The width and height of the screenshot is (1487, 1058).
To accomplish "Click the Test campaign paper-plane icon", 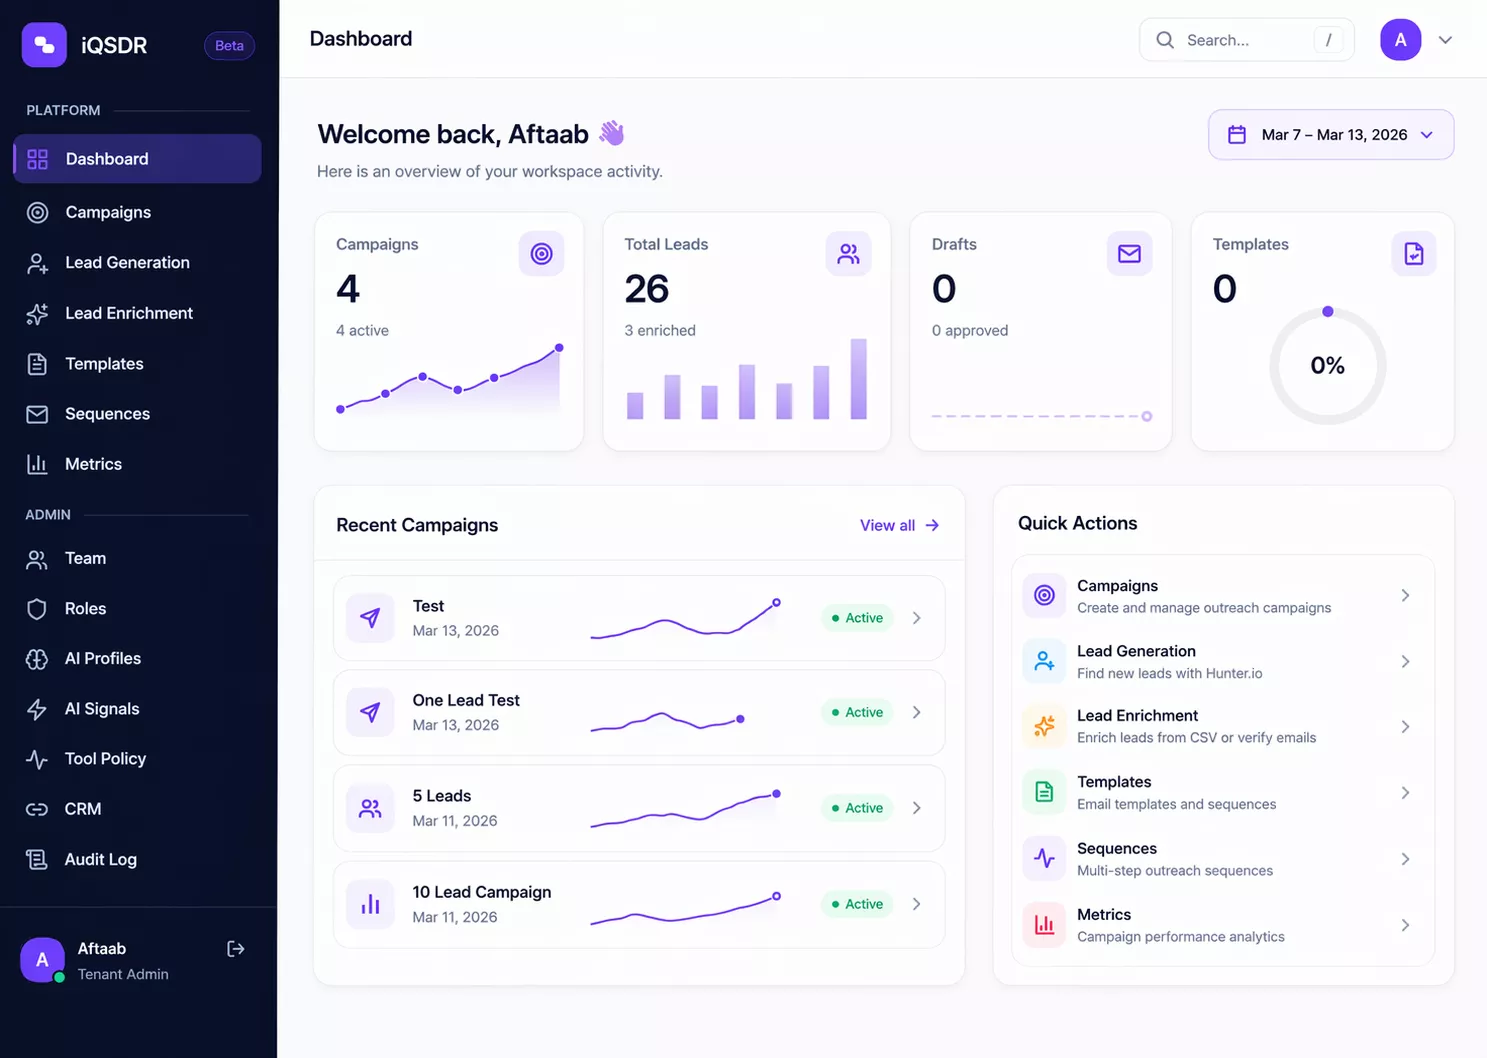I will [x=370, y=618].
